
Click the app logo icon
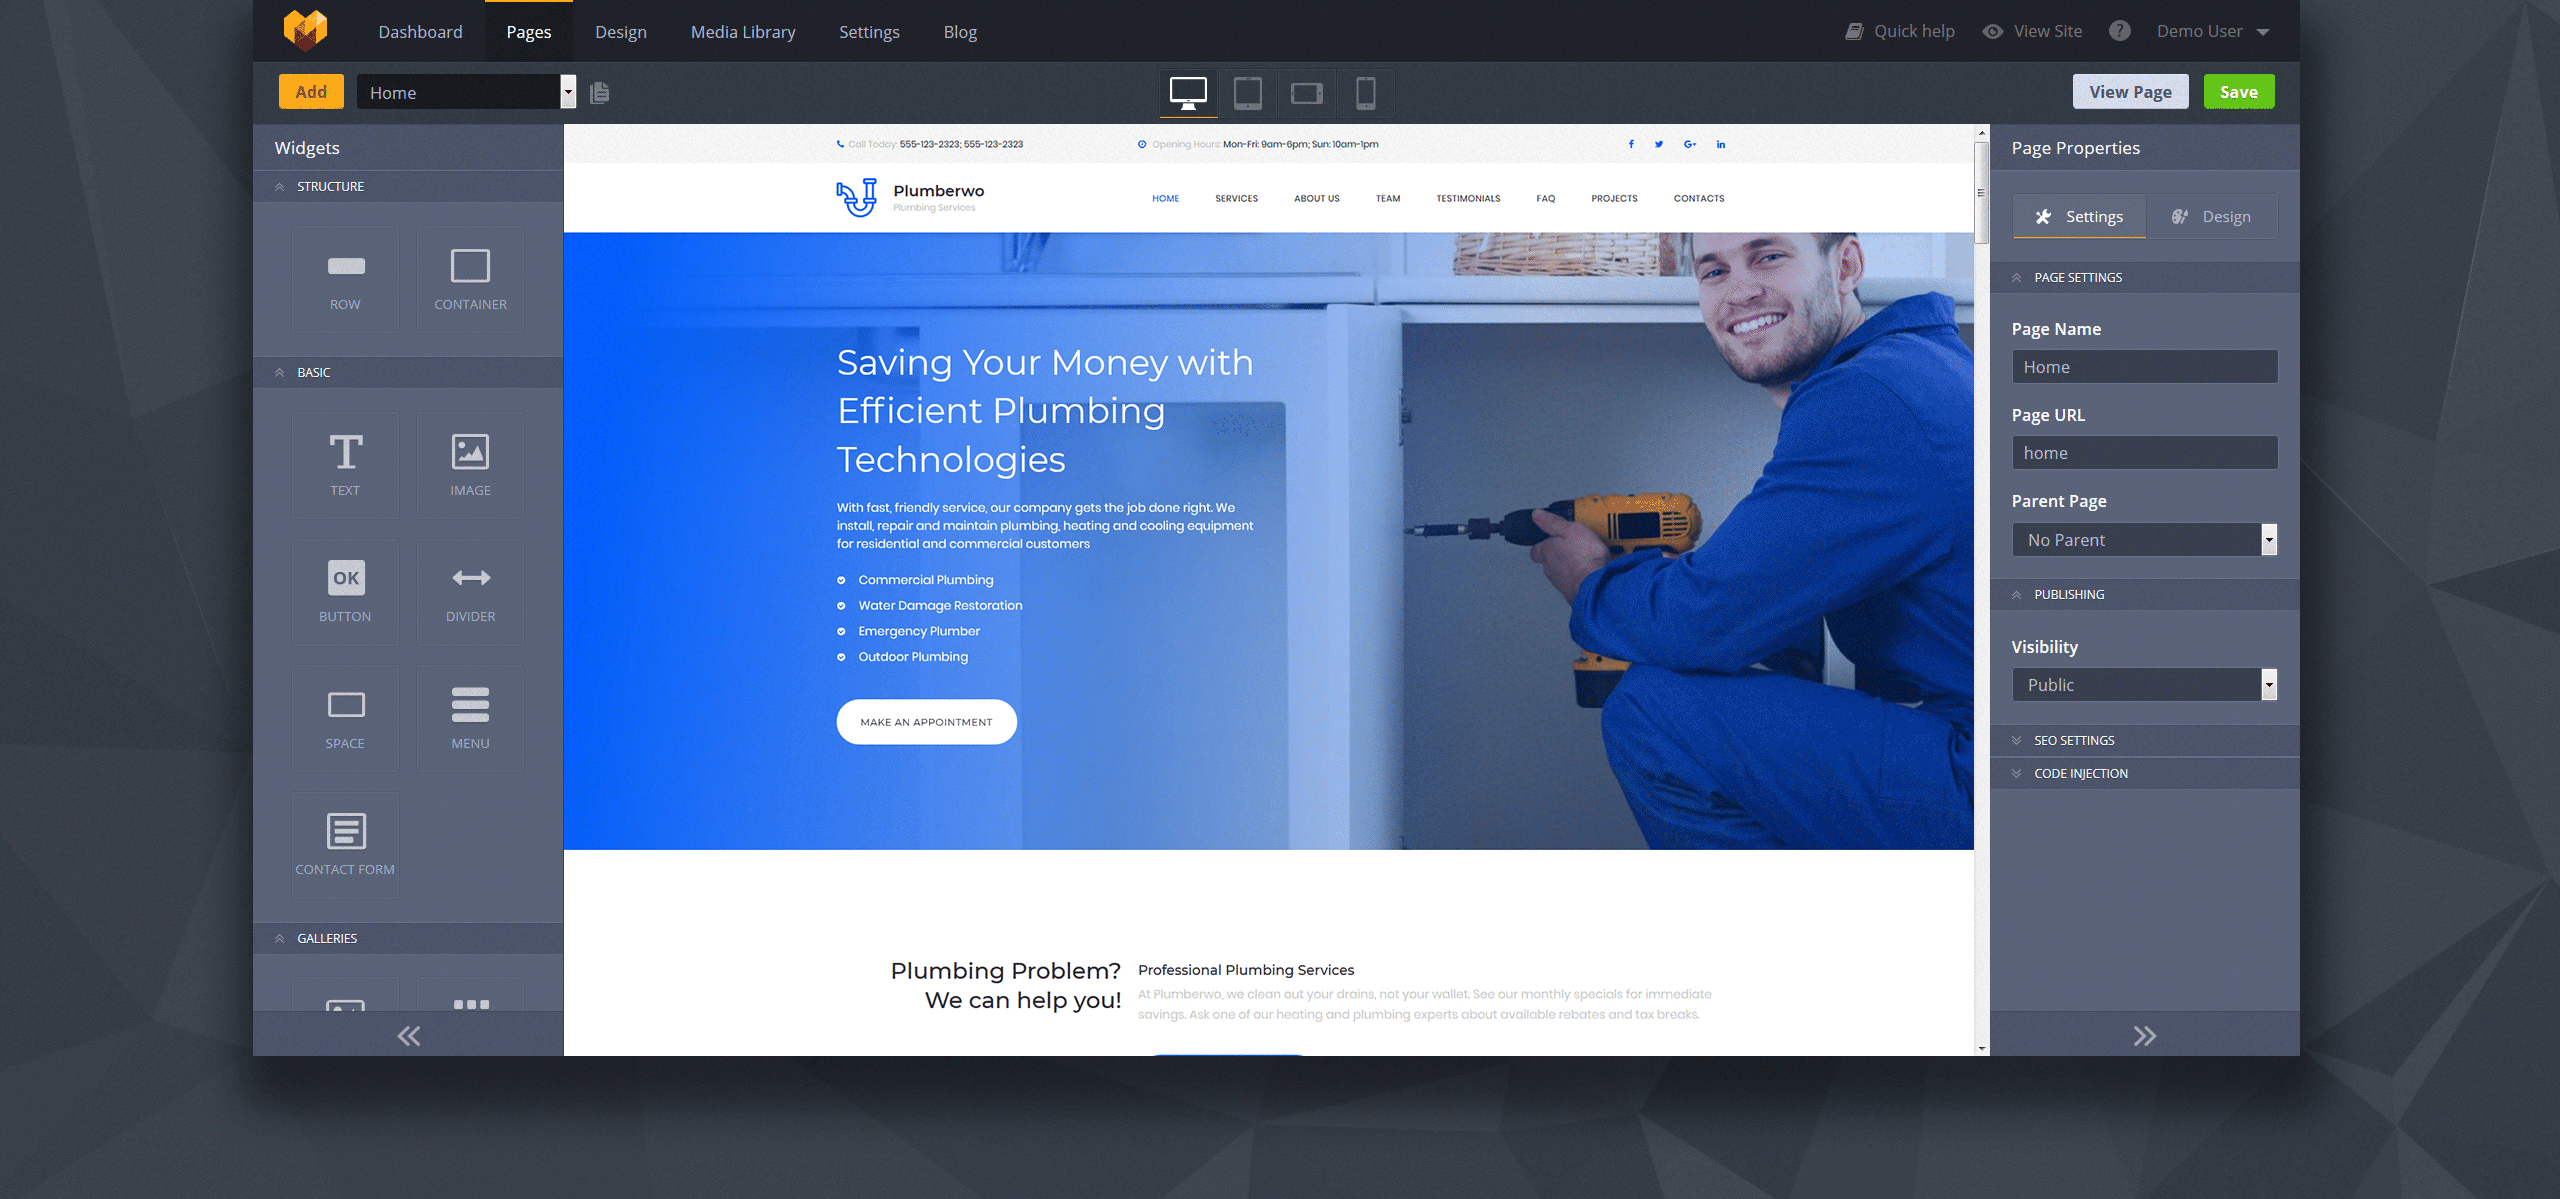tap(305, 29)
